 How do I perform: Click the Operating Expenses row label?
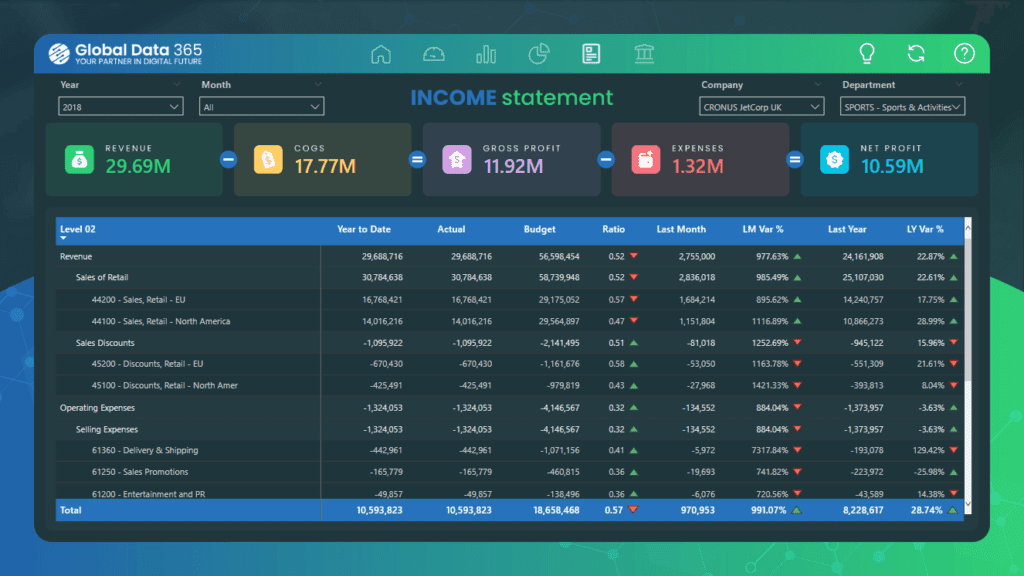(97, 408)
